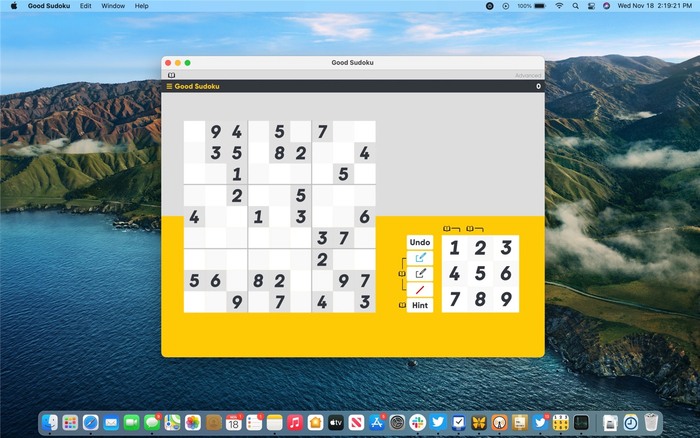Open the help book icon beside Hint

[402, 305]
